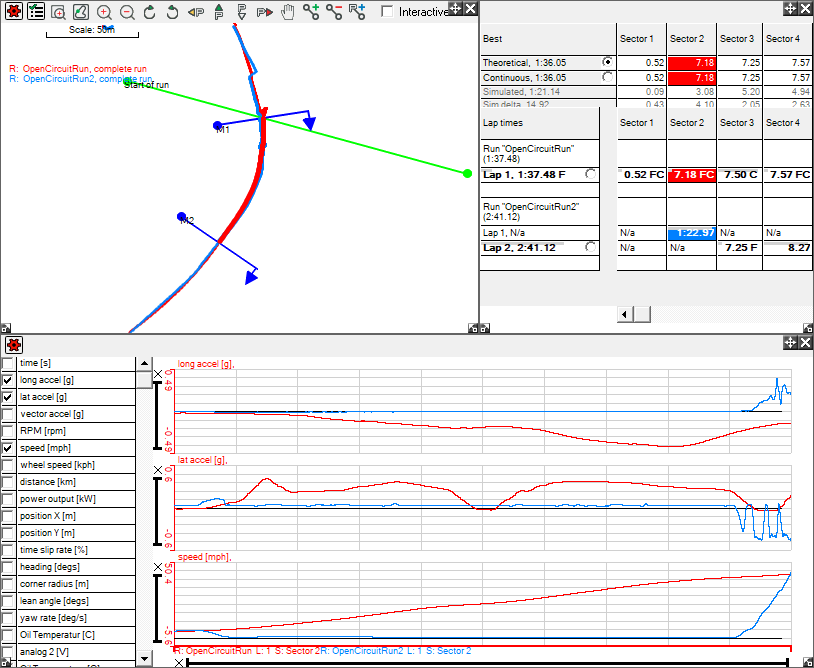
Task: Click the add track marker icon
Action: tap(311, 12)
